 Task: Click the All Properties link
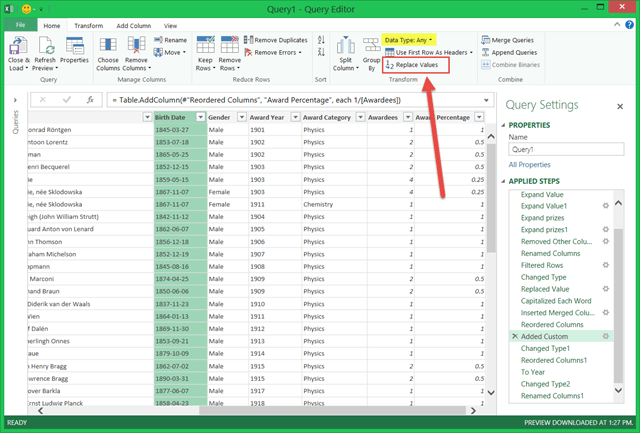528,163
